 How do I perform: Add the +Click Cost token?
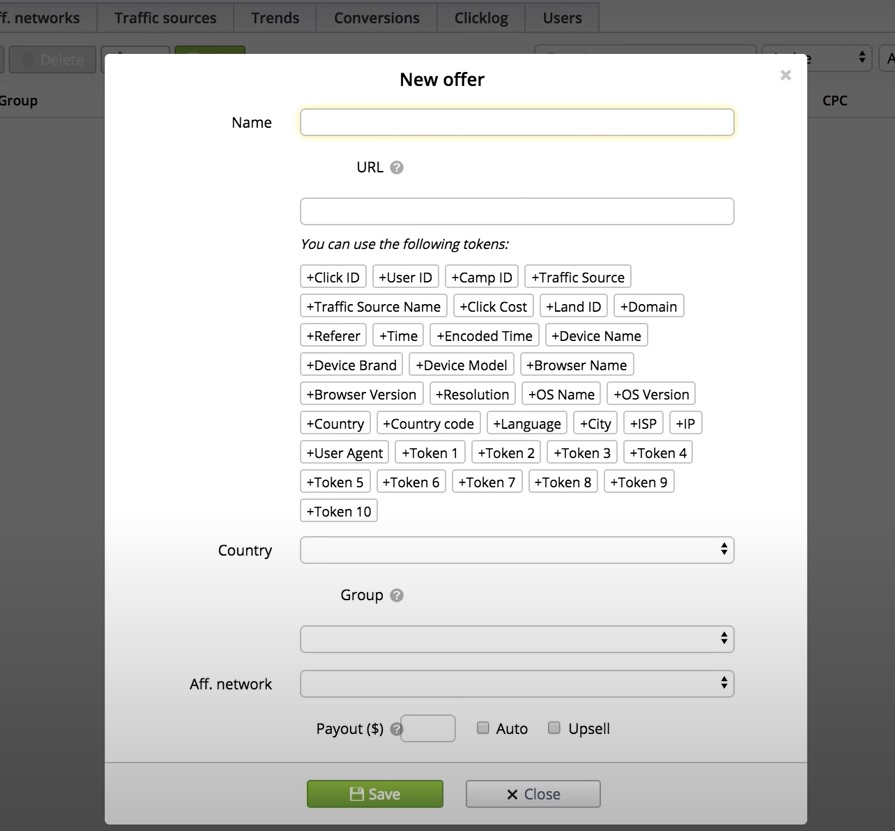(493, 306)
